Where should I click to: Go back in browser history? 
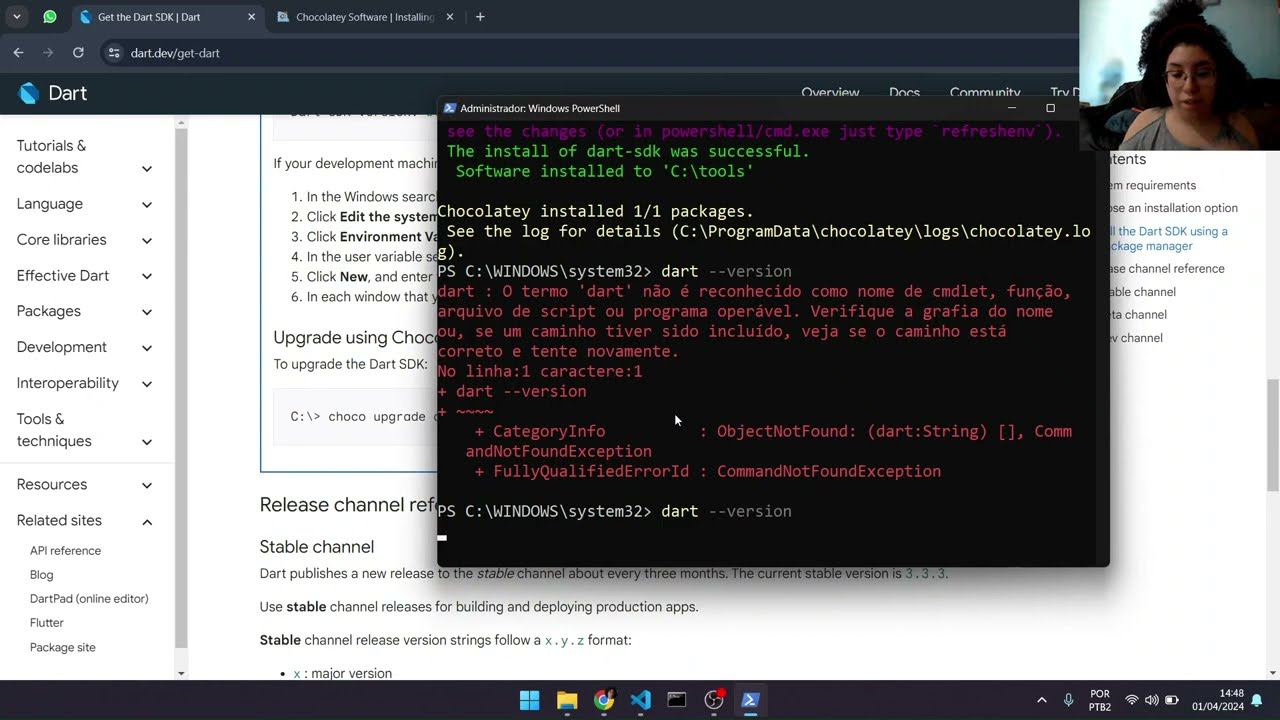[18, 53]
